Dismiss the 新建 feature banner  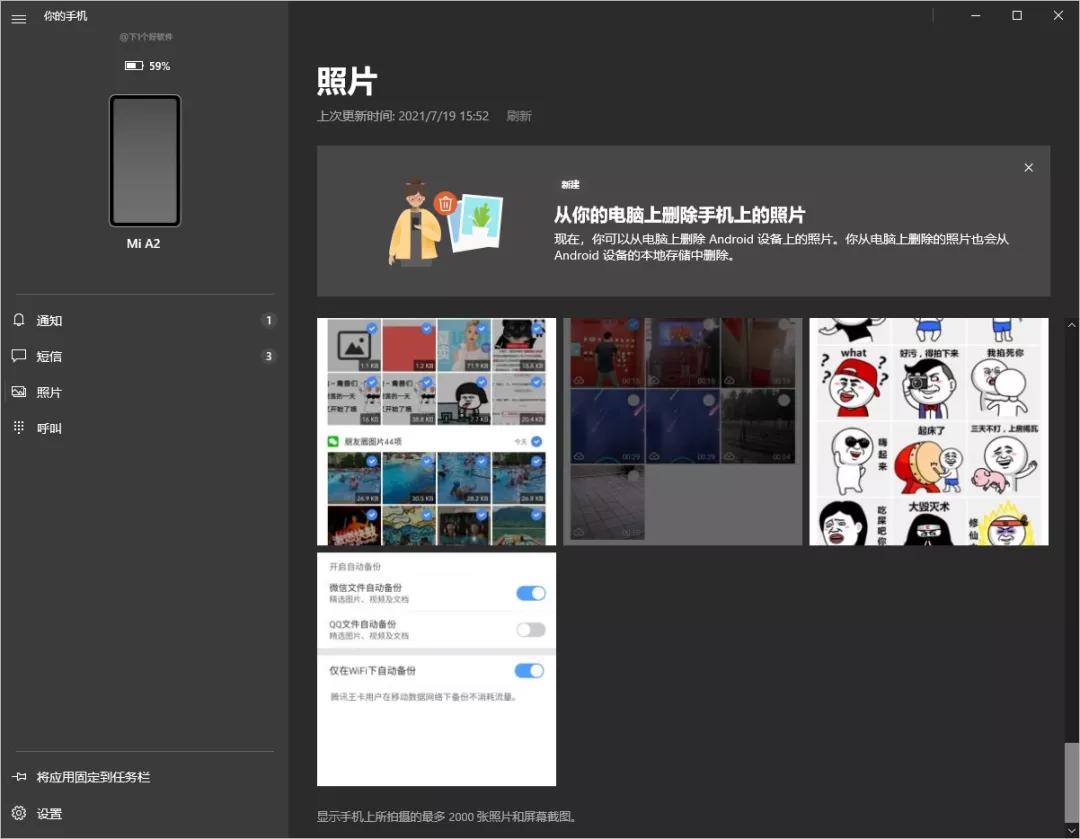click(x=1028, y=167)
